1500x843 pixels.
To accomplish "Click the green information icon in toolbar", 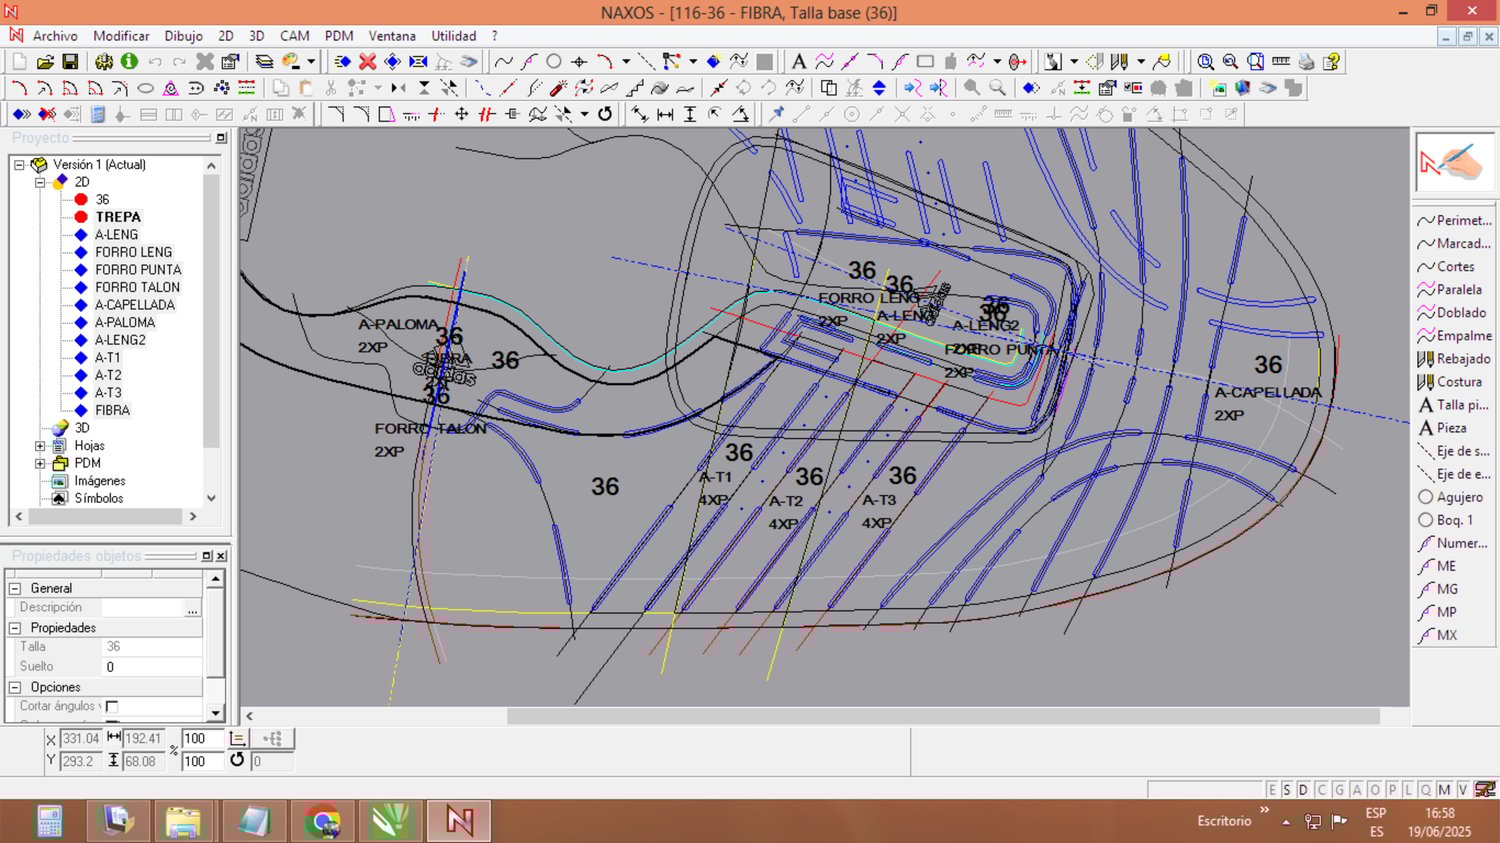I will coord(129,62).
